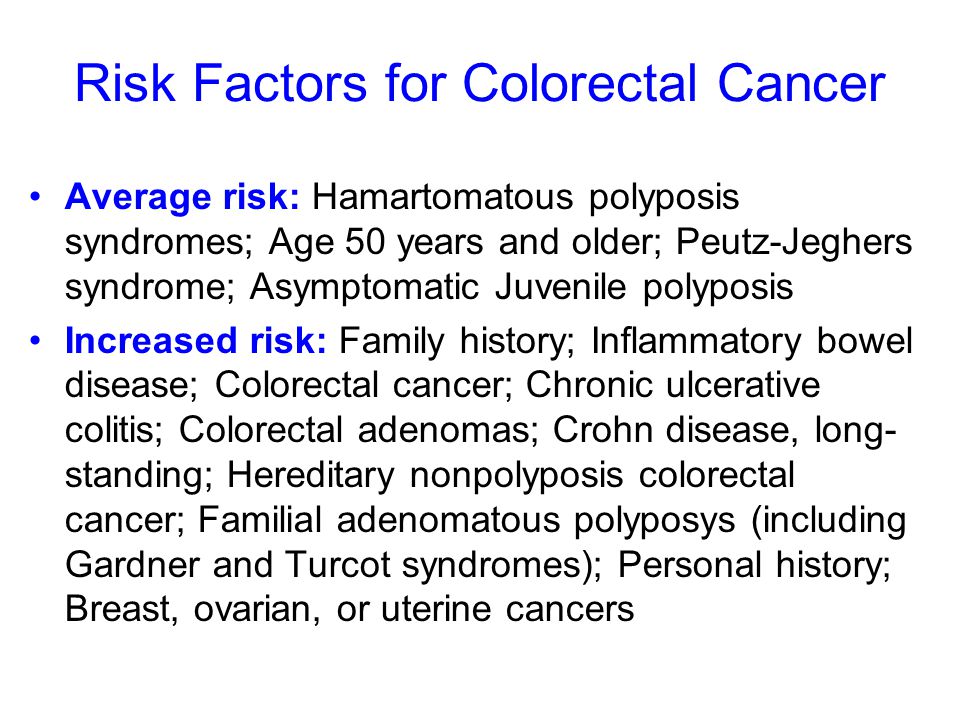This screenshot has height=720, width=960.
Task: Click the text 'Inflammatory bowel'
Action: pos(752,342)
